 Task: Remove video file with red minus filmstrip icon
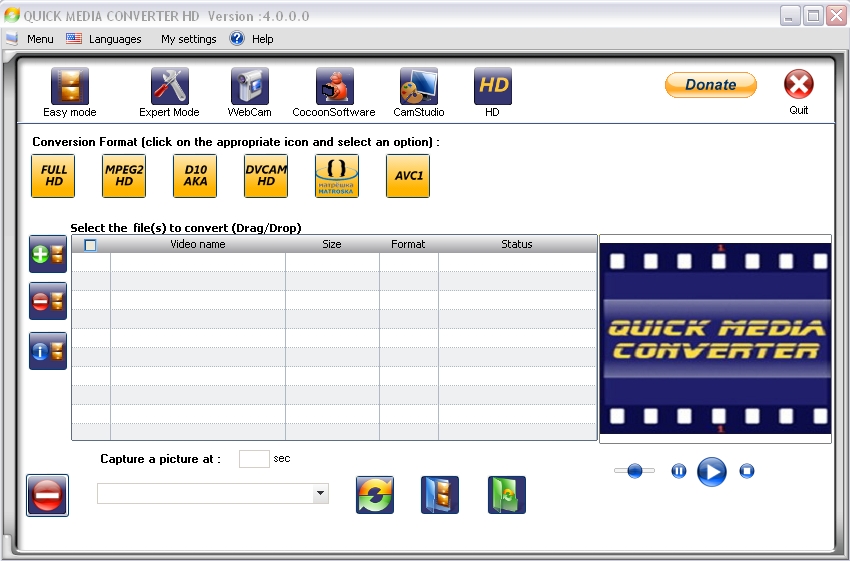[48, 301]
